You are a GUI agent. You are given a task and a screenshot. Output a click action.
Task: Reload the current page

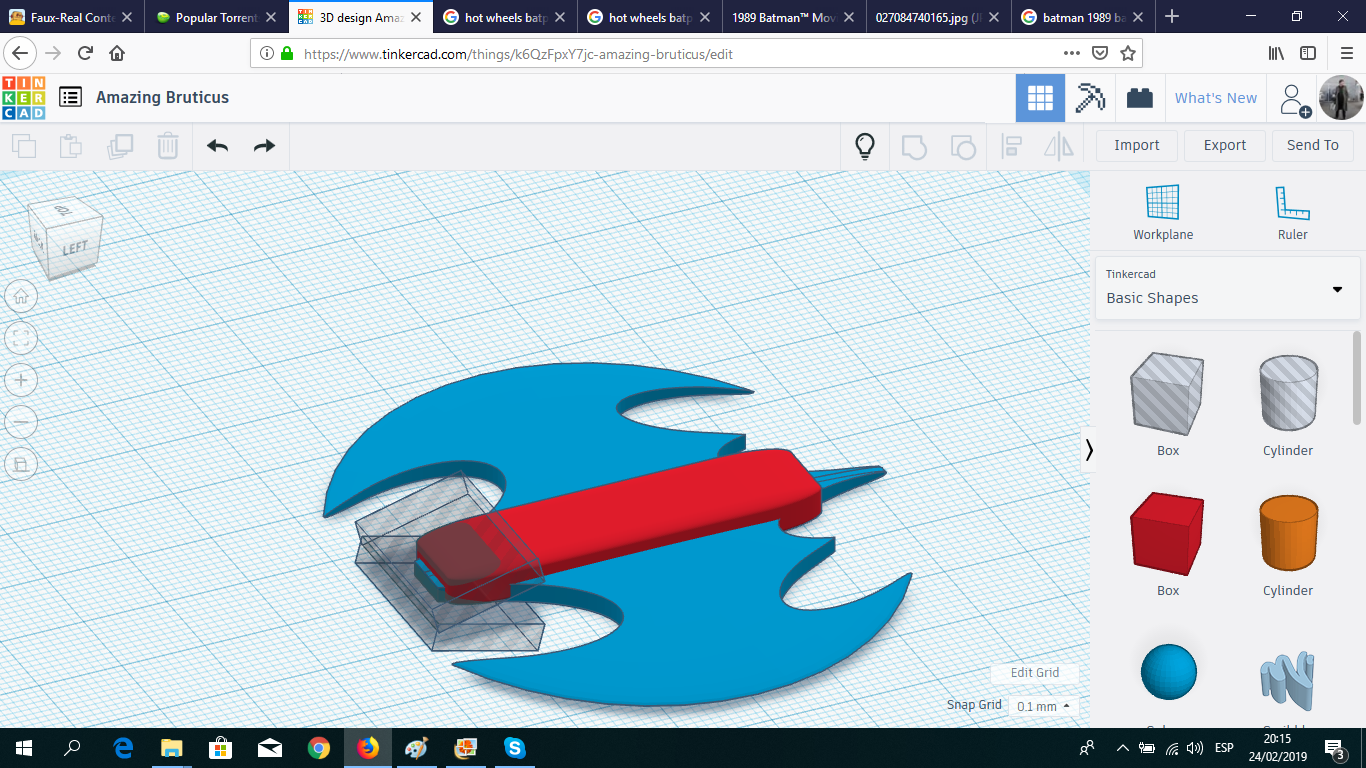(86, 54)
